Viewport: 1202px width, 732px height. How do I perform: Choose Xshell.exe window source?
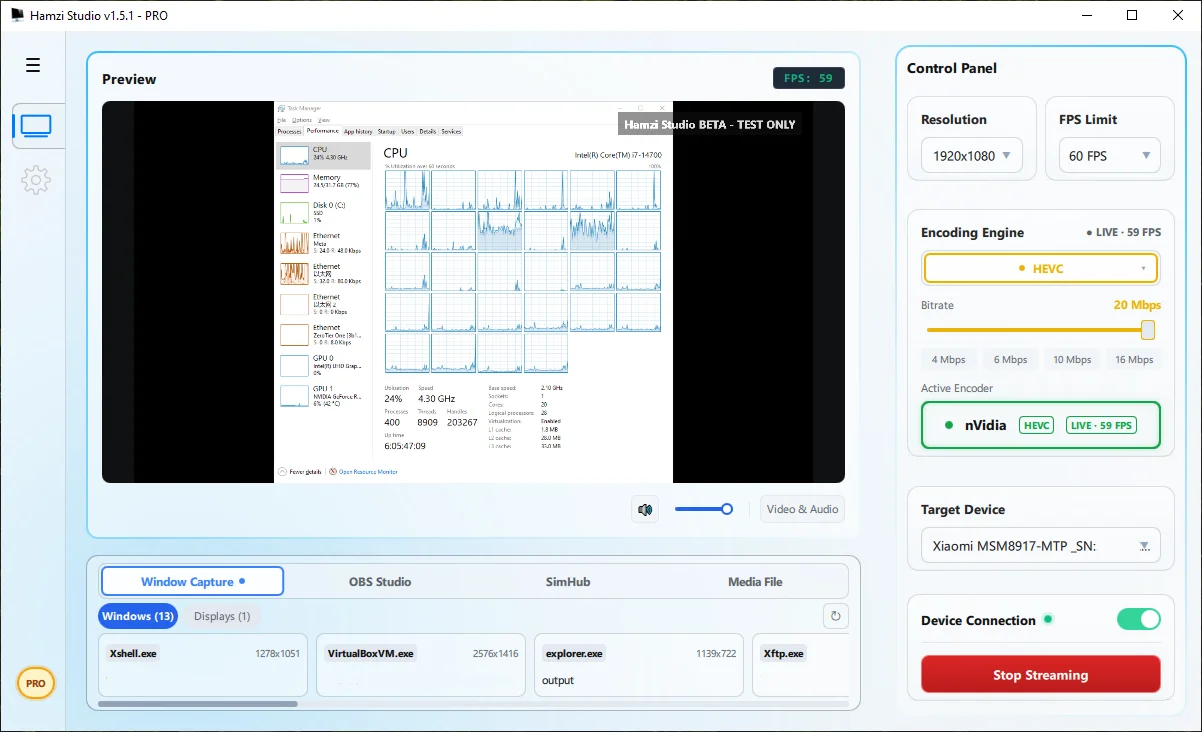(205, 665)
